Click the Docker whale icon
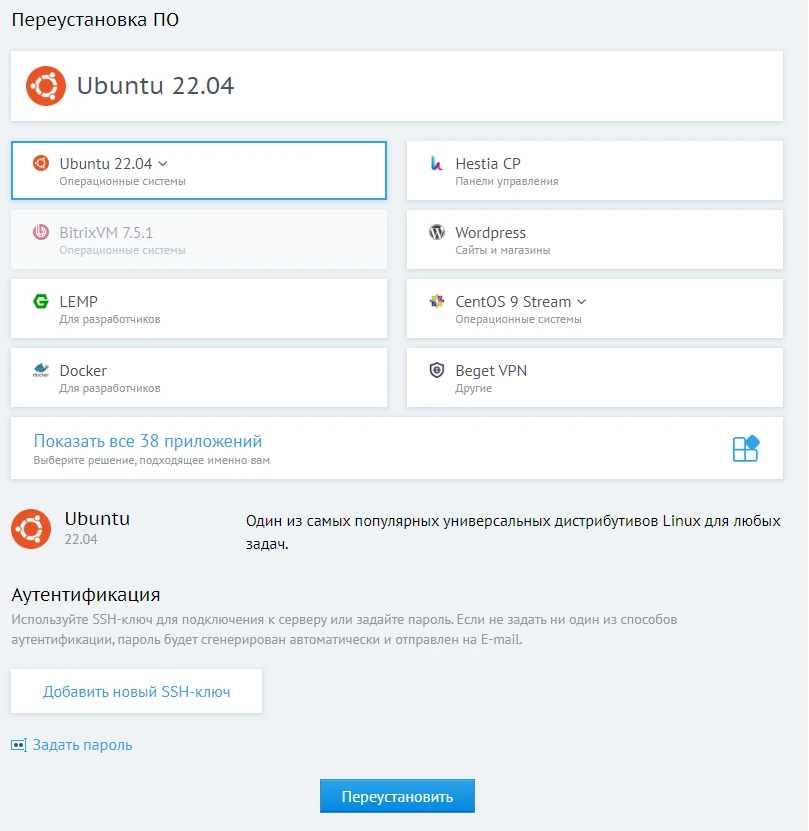Image resolution: width=809 pixels, height=831 pixels. [41, 371]
